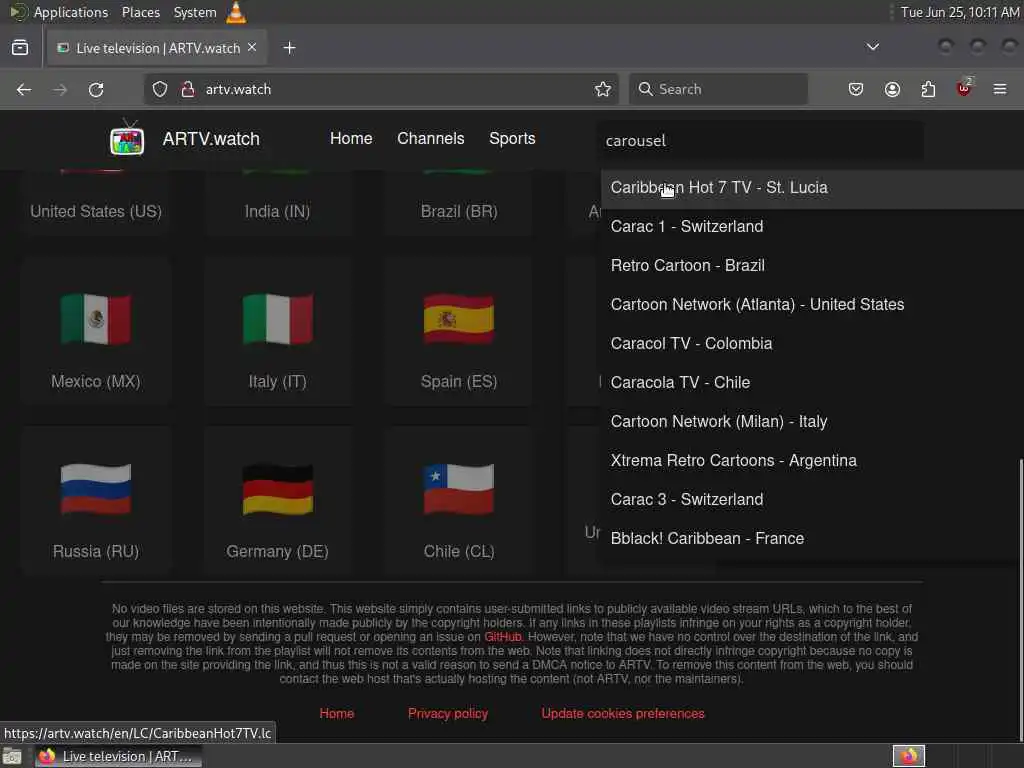Open the Pocket save icon
This screenshot has width=1024, height=768.
(x=856, y=89)
